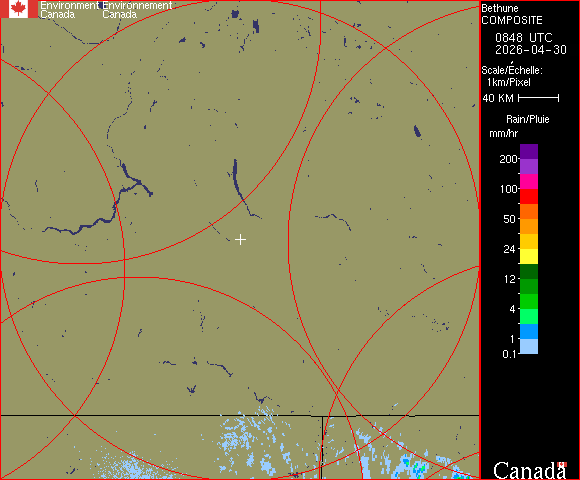Click the Rain/Pluie legend heading
Screen dimensions: 580x480
pos(527,119)
